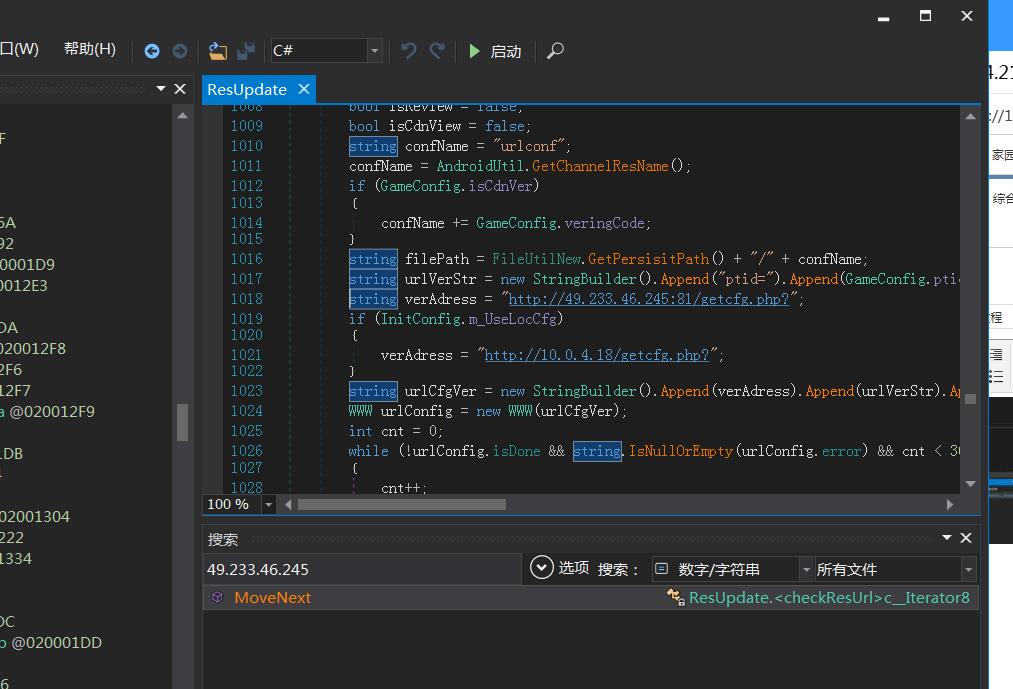This screenshot has height=689, width=1013.
Task: Open the 帮助(H) menu
Action: coord(89,49)
